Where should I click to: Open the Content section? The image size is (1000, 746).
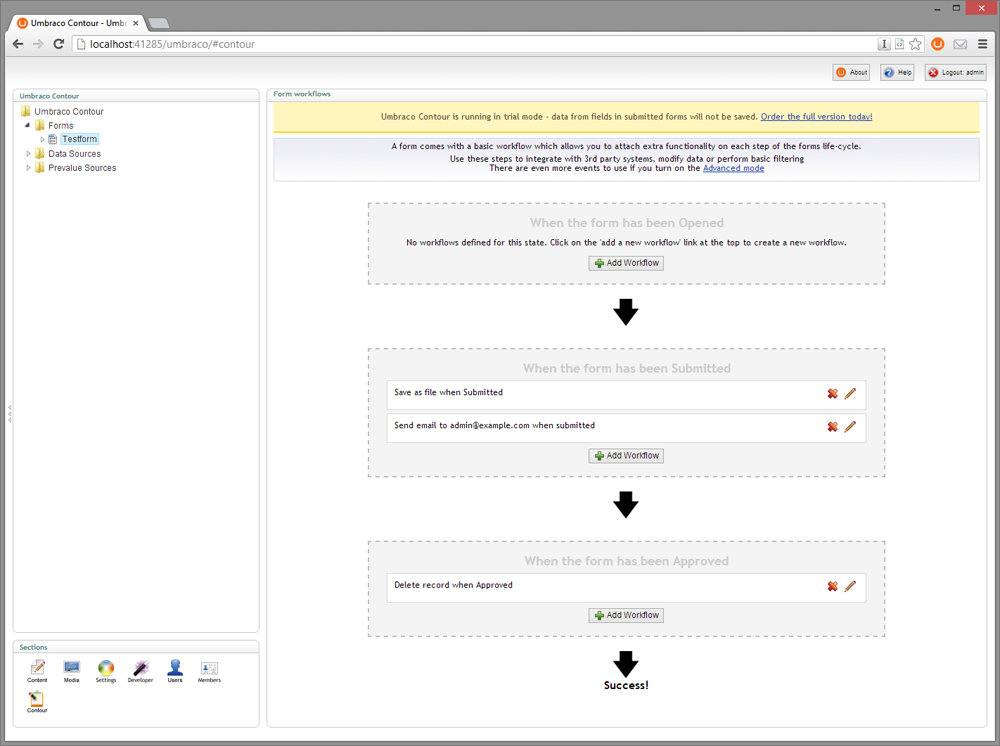pos(37,671)
